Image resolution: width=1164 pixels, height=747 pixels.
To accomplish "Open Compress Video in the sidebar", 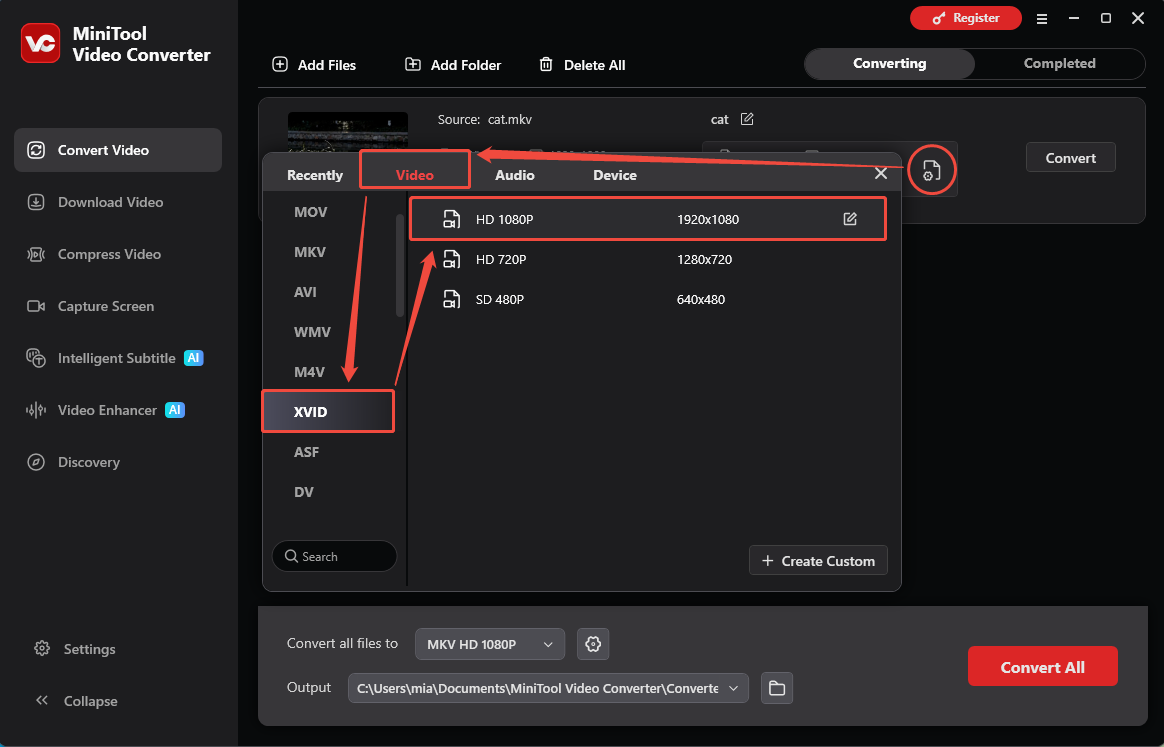I will (94, 254).
